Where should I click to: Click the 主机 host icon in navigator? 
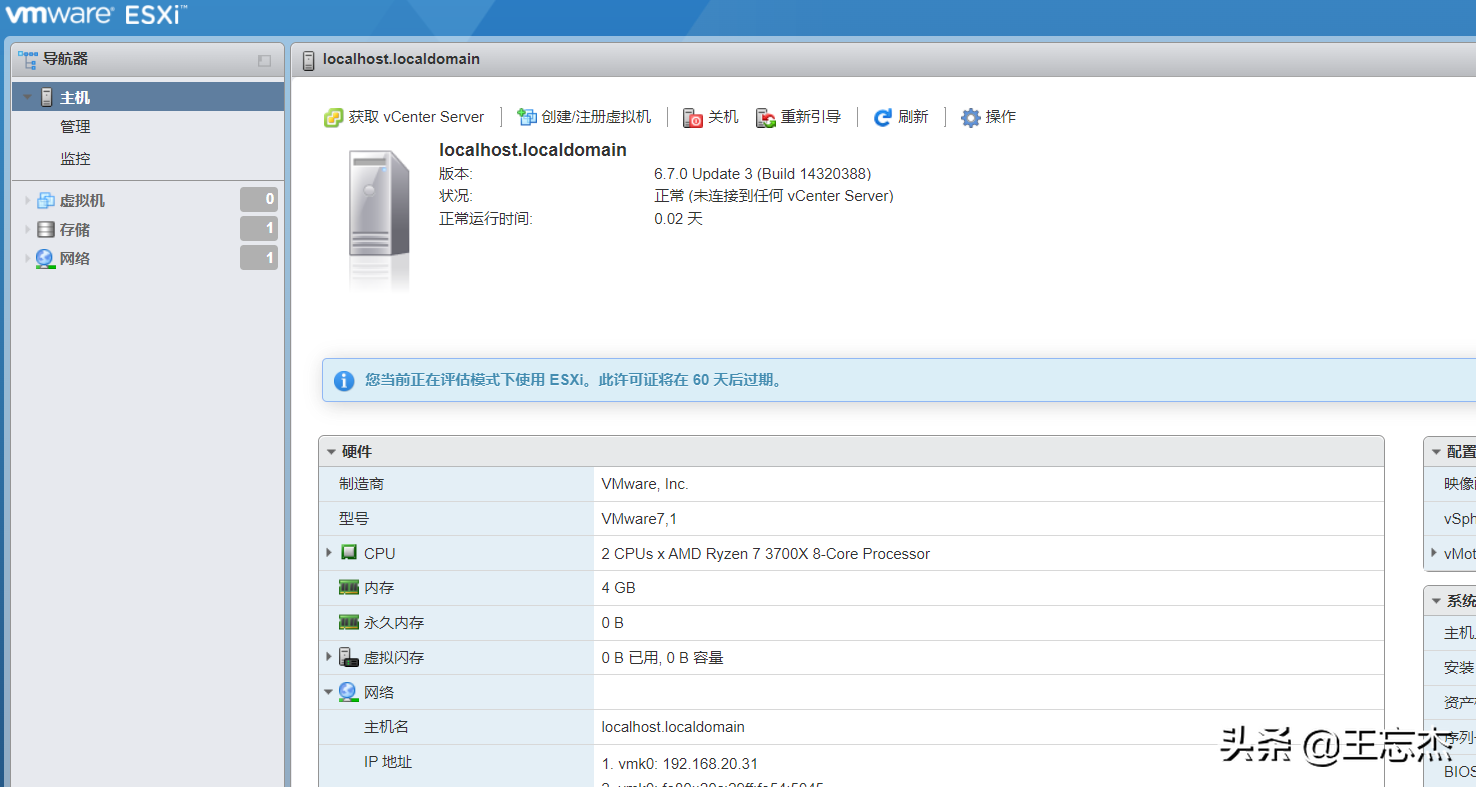[47, 97]
